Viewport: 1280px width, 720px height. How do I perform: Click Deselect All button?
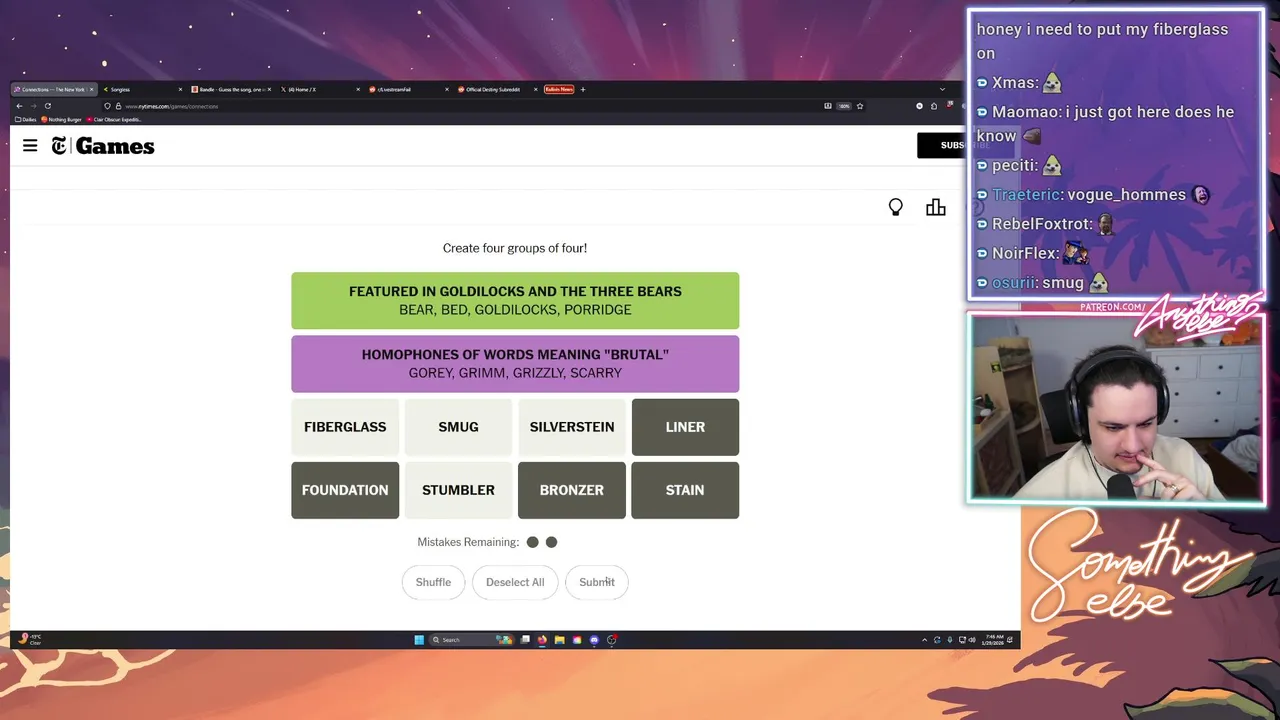point(515,582)
